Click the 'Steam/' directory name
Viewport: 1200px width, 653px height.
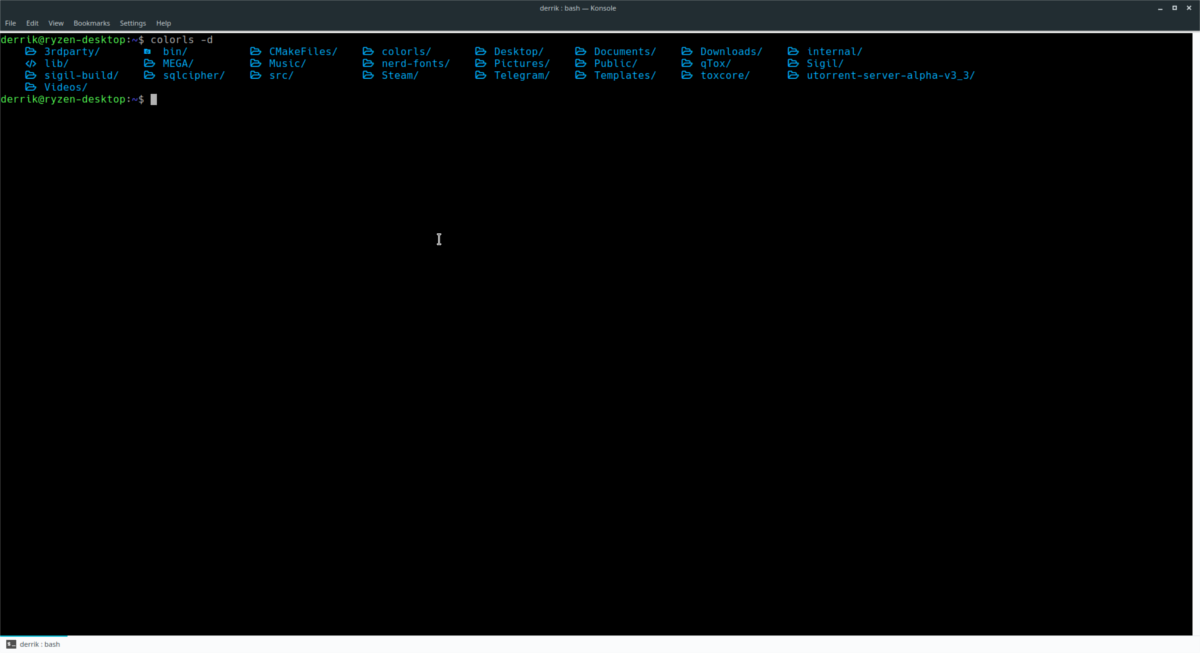(x=400, y=76)
